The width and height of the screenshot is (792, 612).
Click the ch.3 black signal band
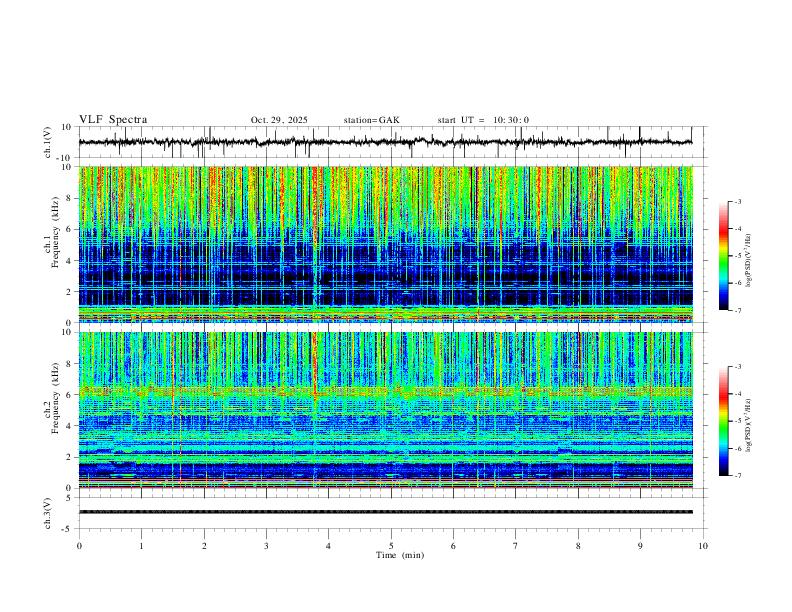pos(385,512)
